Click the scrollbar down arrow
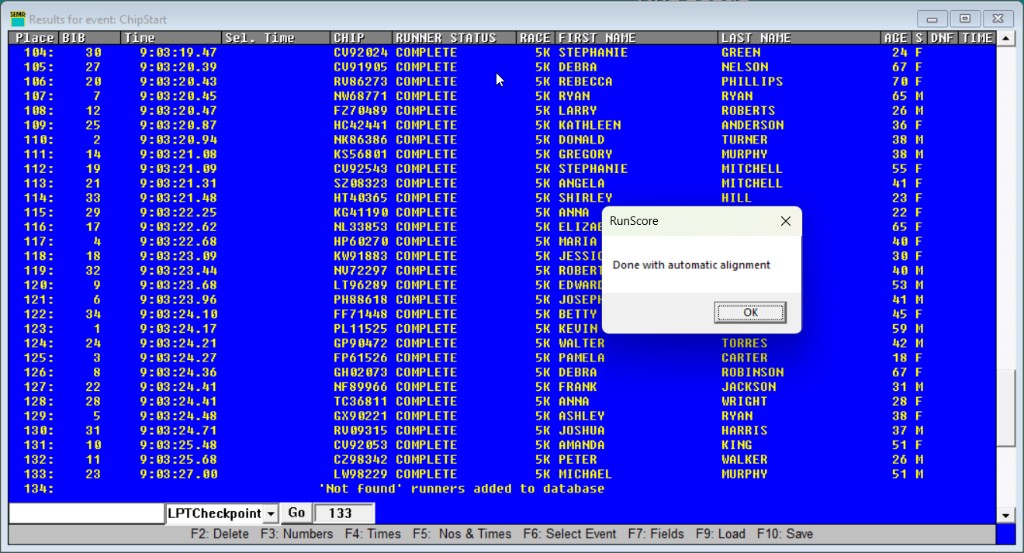This screenshot has height=553, width=1024. pos(1006,515)
